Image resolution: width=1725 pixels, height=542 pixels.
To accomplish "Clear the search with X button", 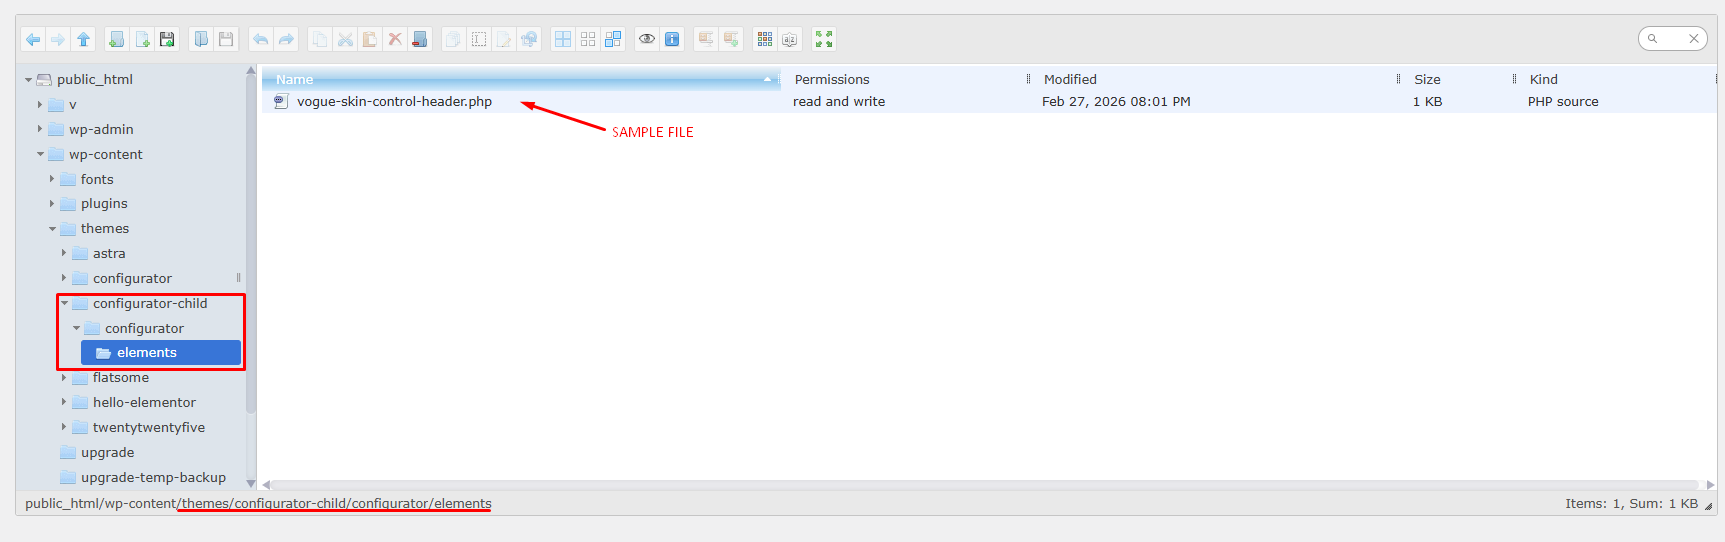I will click(x=1694, y=39).
